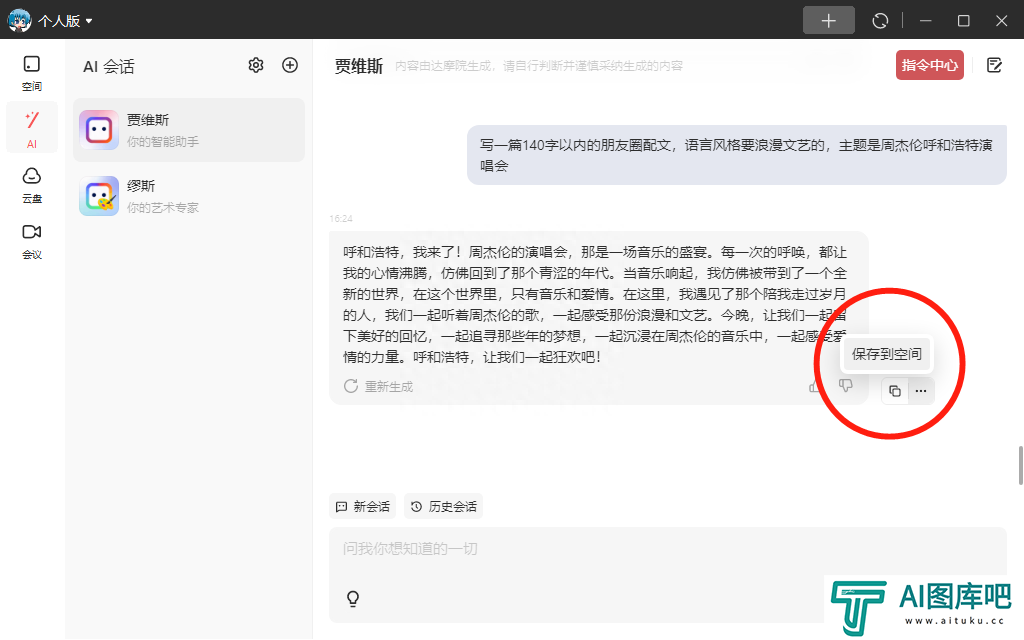The width and height of the screenshot is (1024, 640).
Task: Close the application window
Action: pos(1001,21)
